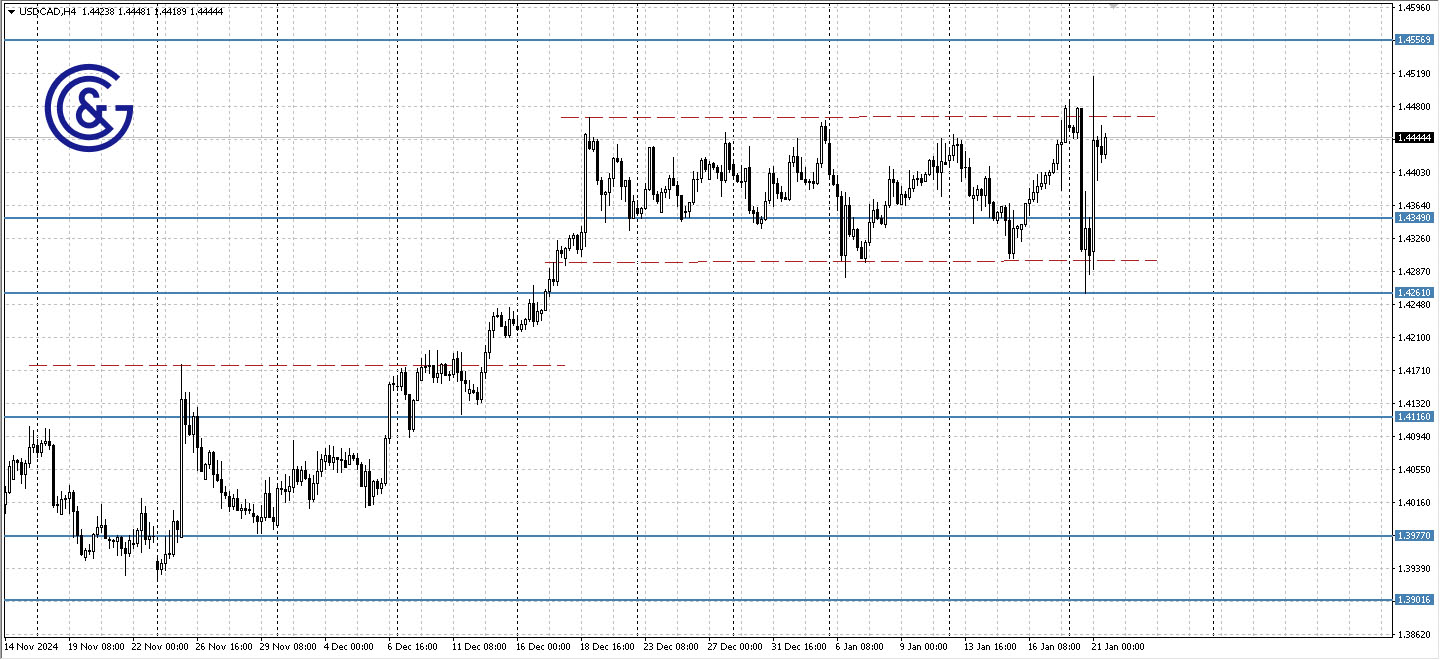1440x660 pixels.
Task: Click the 21 Jan 00:00 timestamp label
Action: [x=1119, y=647]
